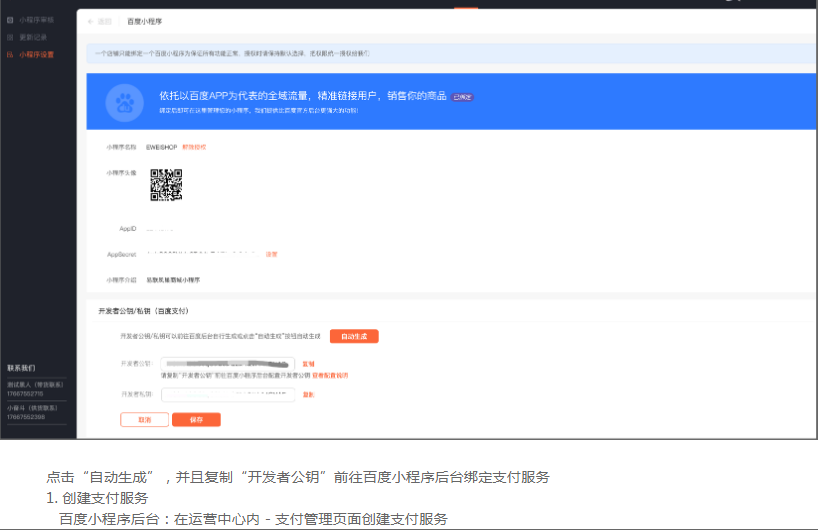Click the link beside AppSecret value
The width and height of the screenshot is (819, 530).
tap(271, 254)
